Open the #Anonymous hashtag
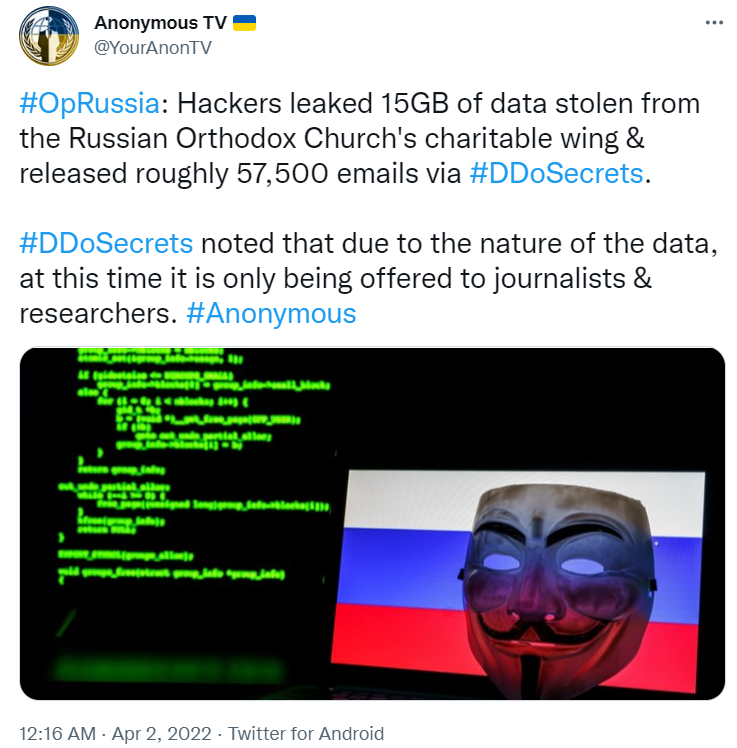Viewport: 737px width, 748px height. (271, 313)
